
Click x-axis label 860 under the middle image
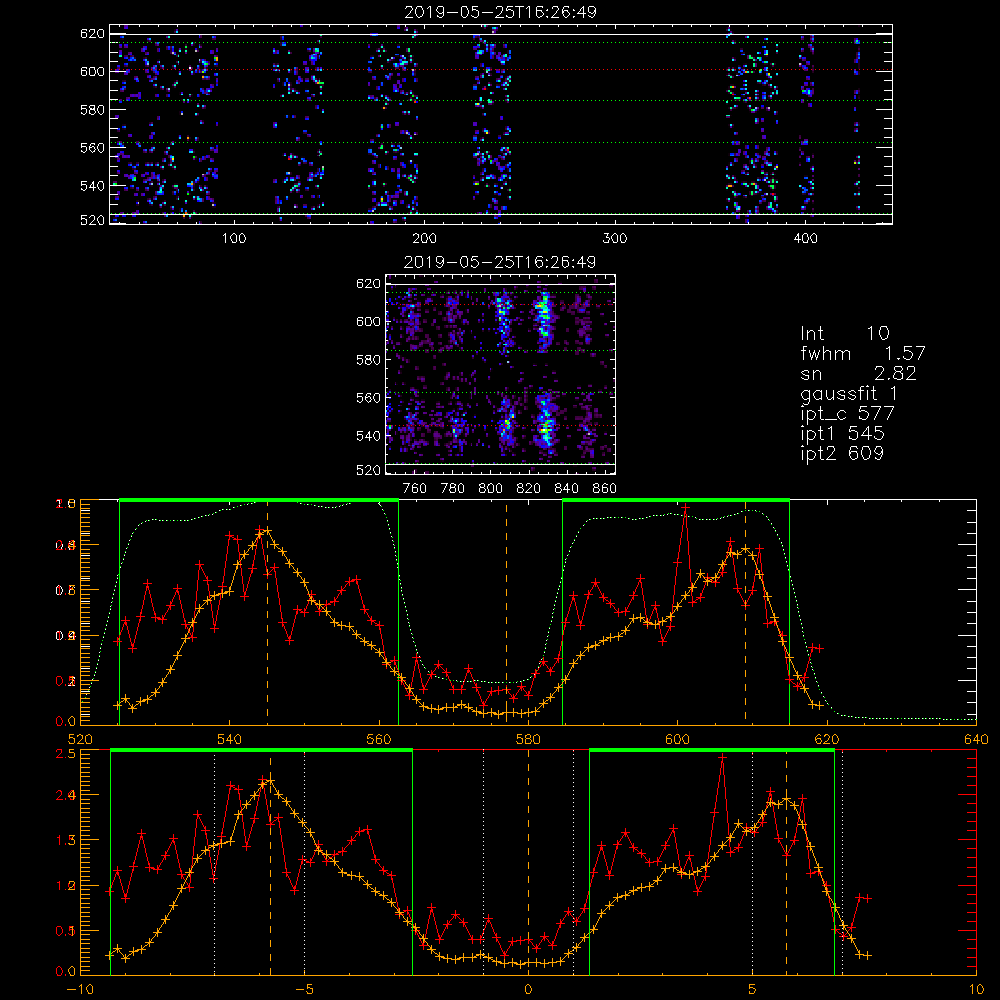[x=604, y=489]
